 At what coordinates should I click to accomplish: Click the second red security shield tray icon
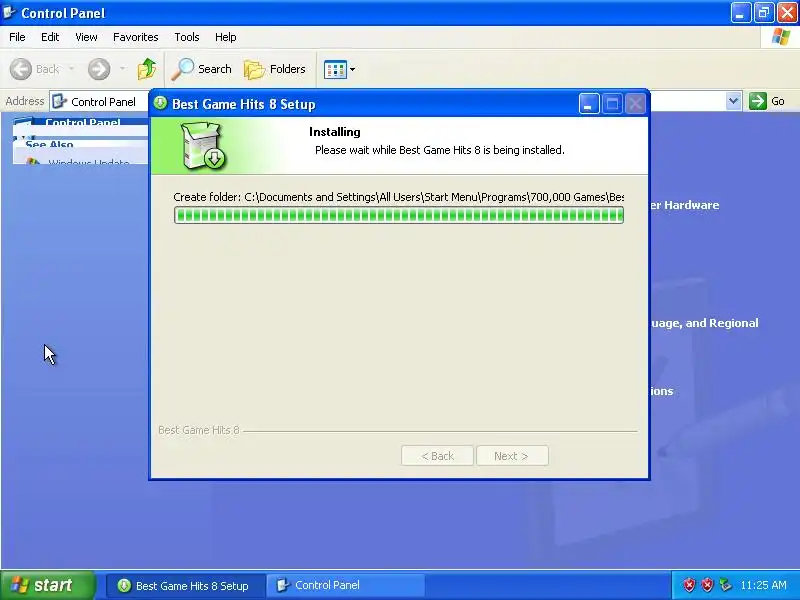707,585
